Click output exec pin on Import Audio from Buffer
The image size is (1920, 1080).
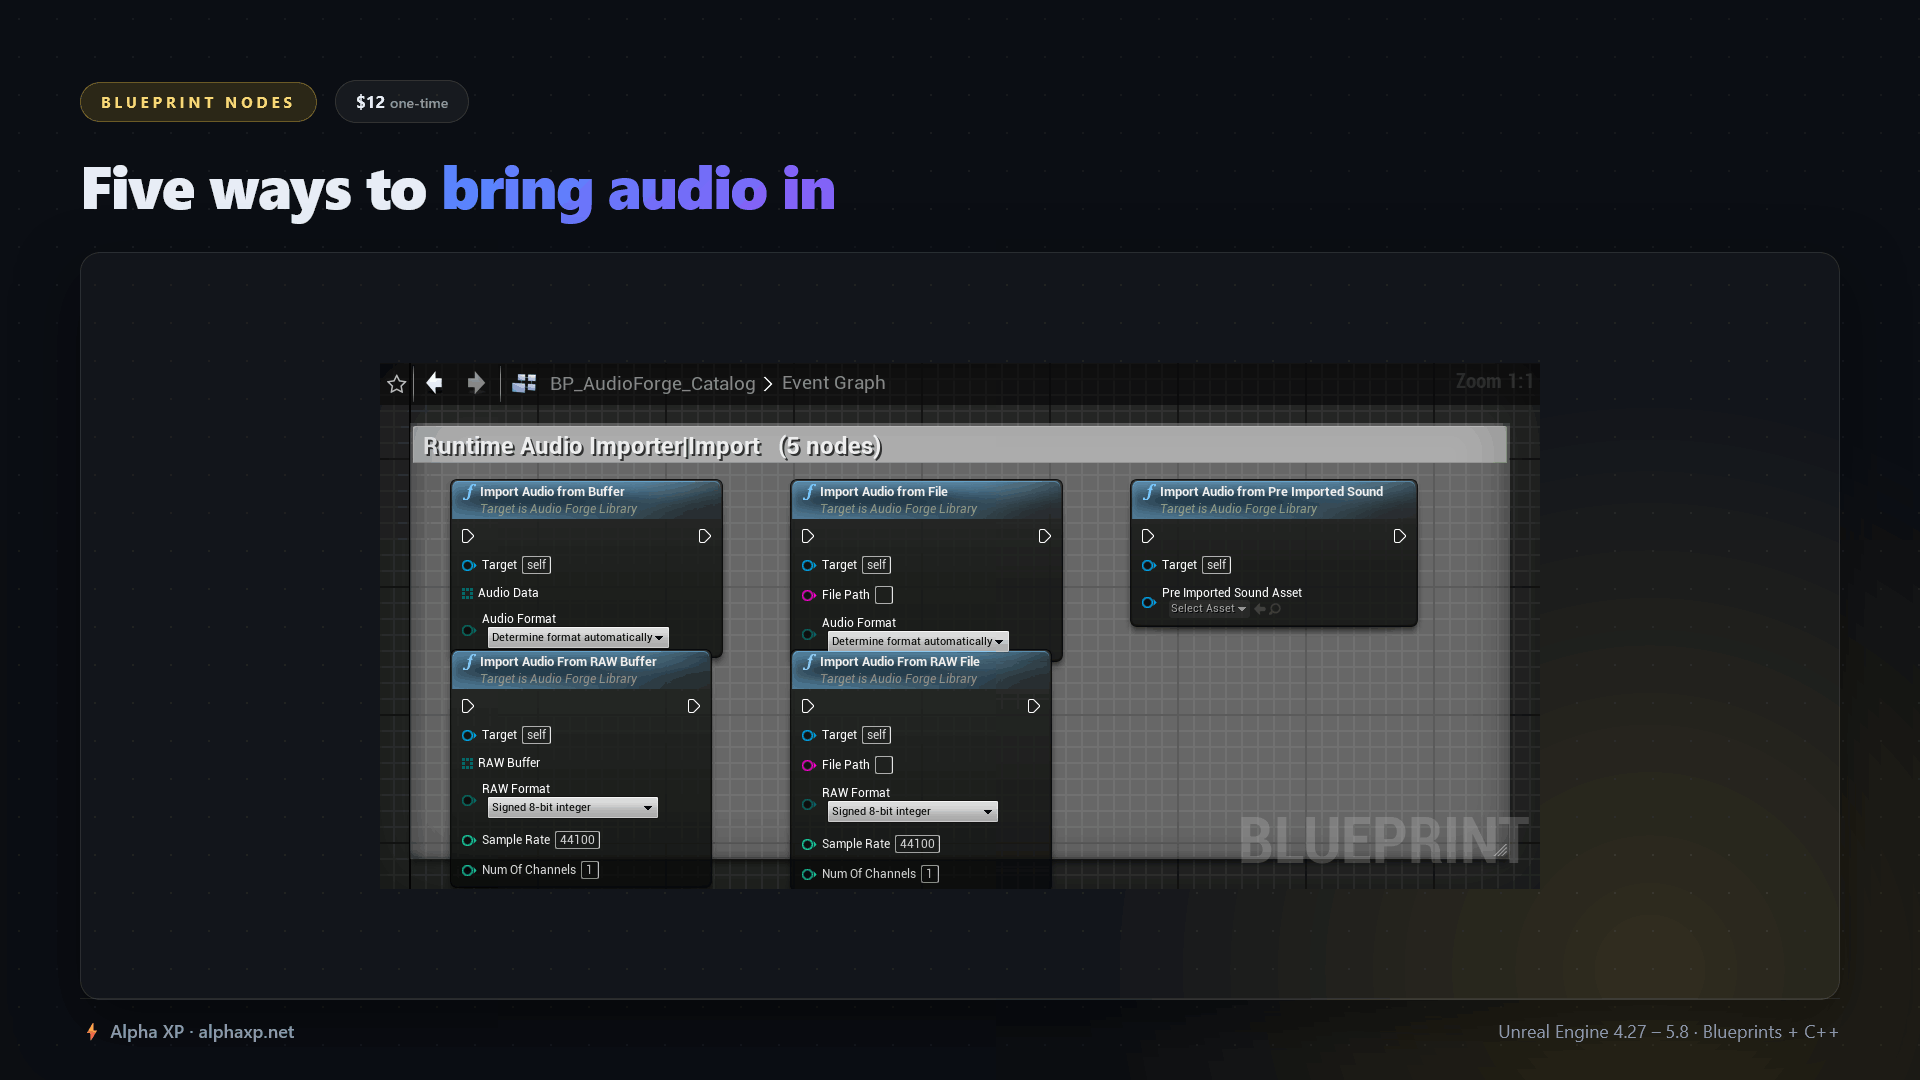coord(705,537)
